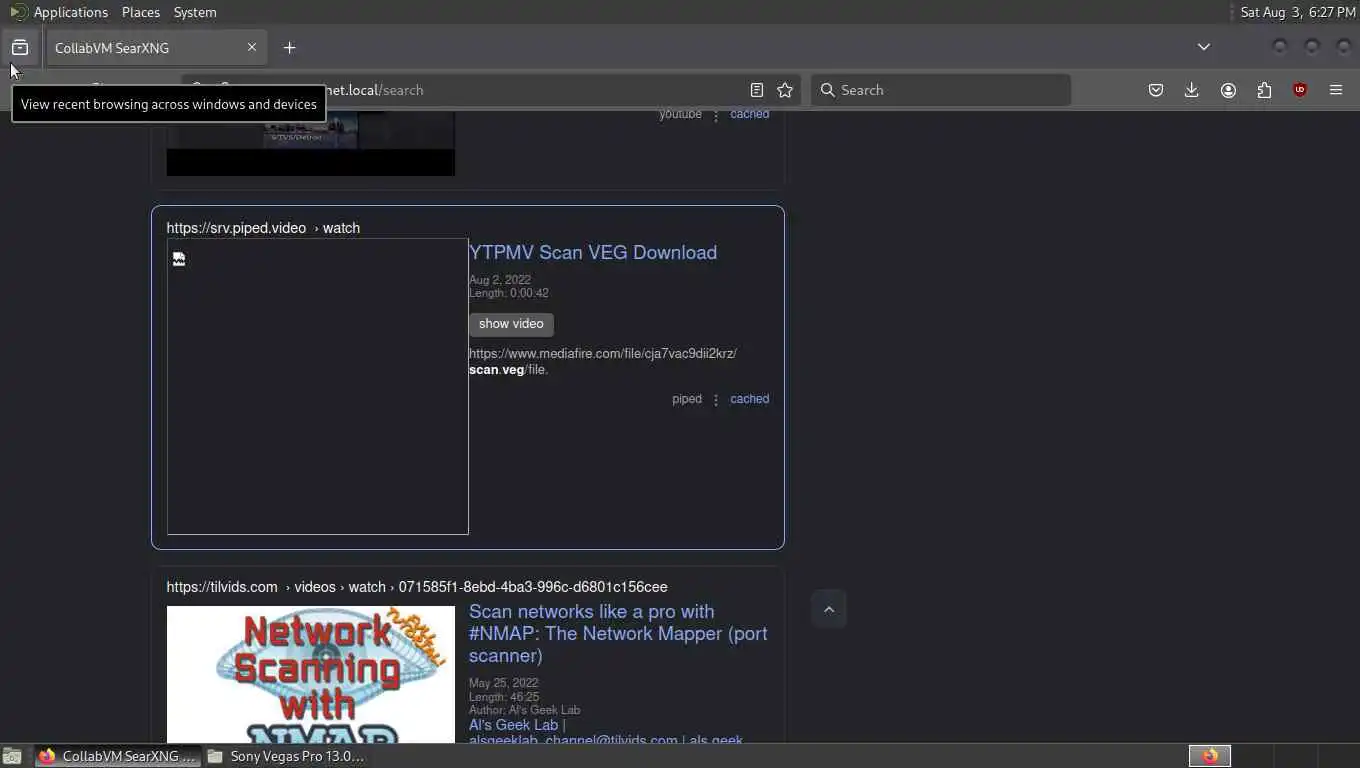Image resolution: width=1360 pixels, height=768 pixels.
Task: Open the System menu
Action: 195,12
